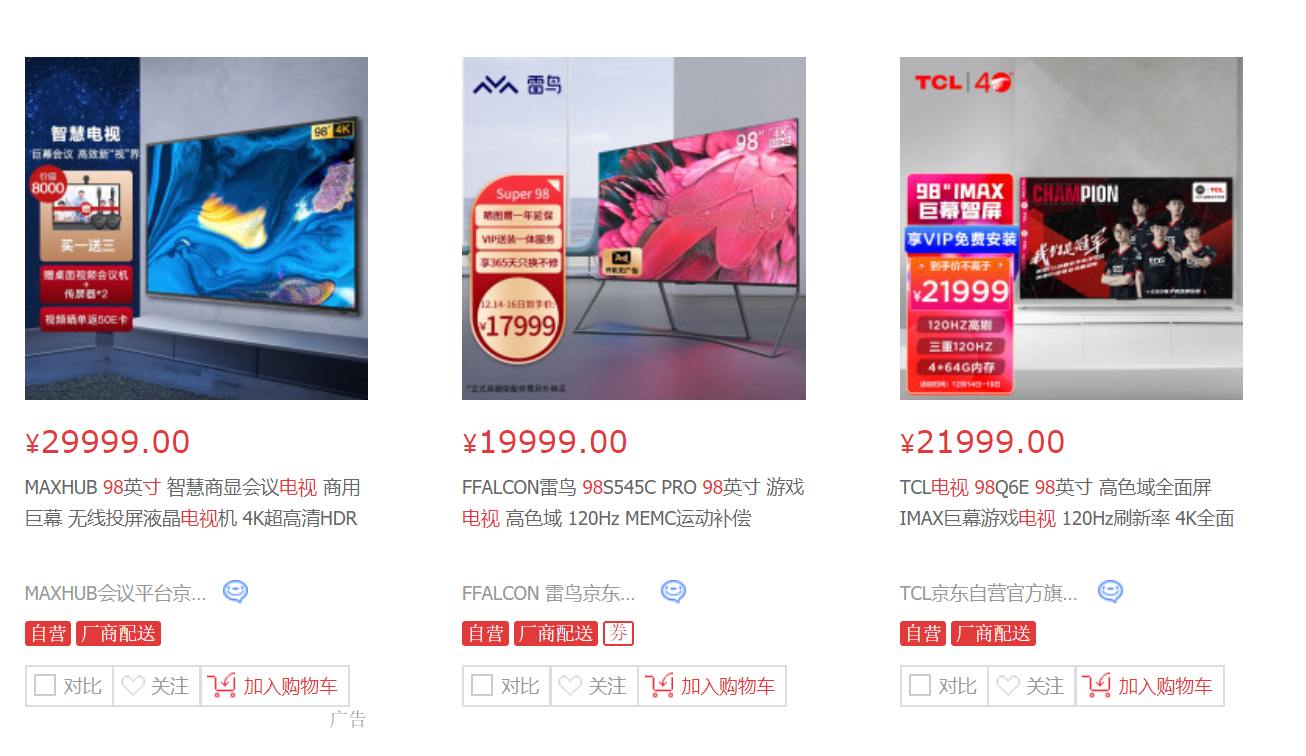1306x756 pixels.
Task: Open MAXHUB 98英寸 智慧商显会议电视 title link
Action: pos(193,503)
